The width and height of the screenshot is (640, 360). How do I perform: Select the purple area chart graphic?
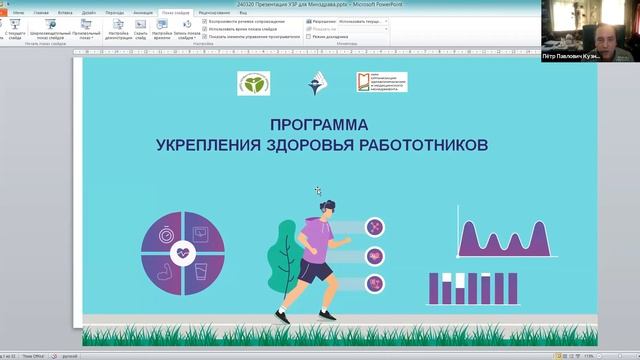click(x=506, y=233)
